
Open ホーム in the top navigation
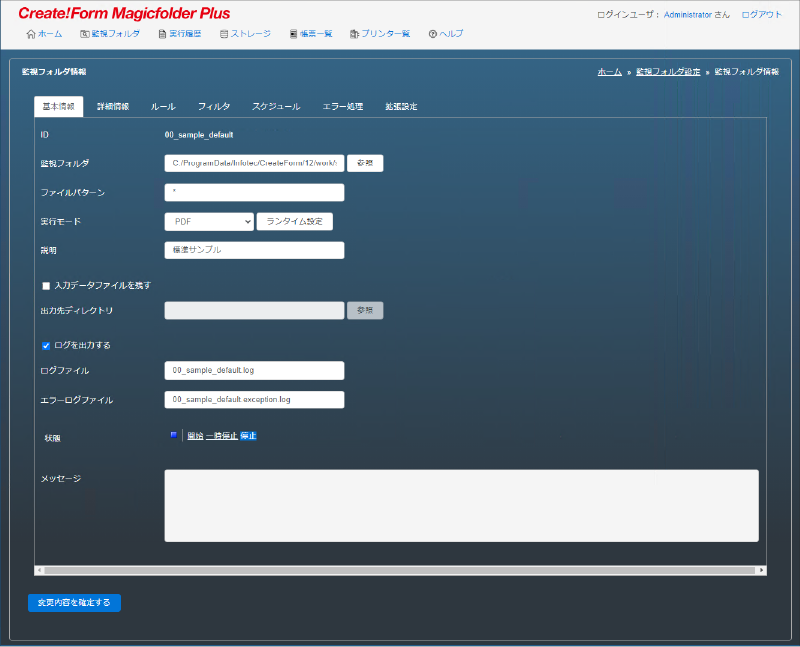(50, 34)
